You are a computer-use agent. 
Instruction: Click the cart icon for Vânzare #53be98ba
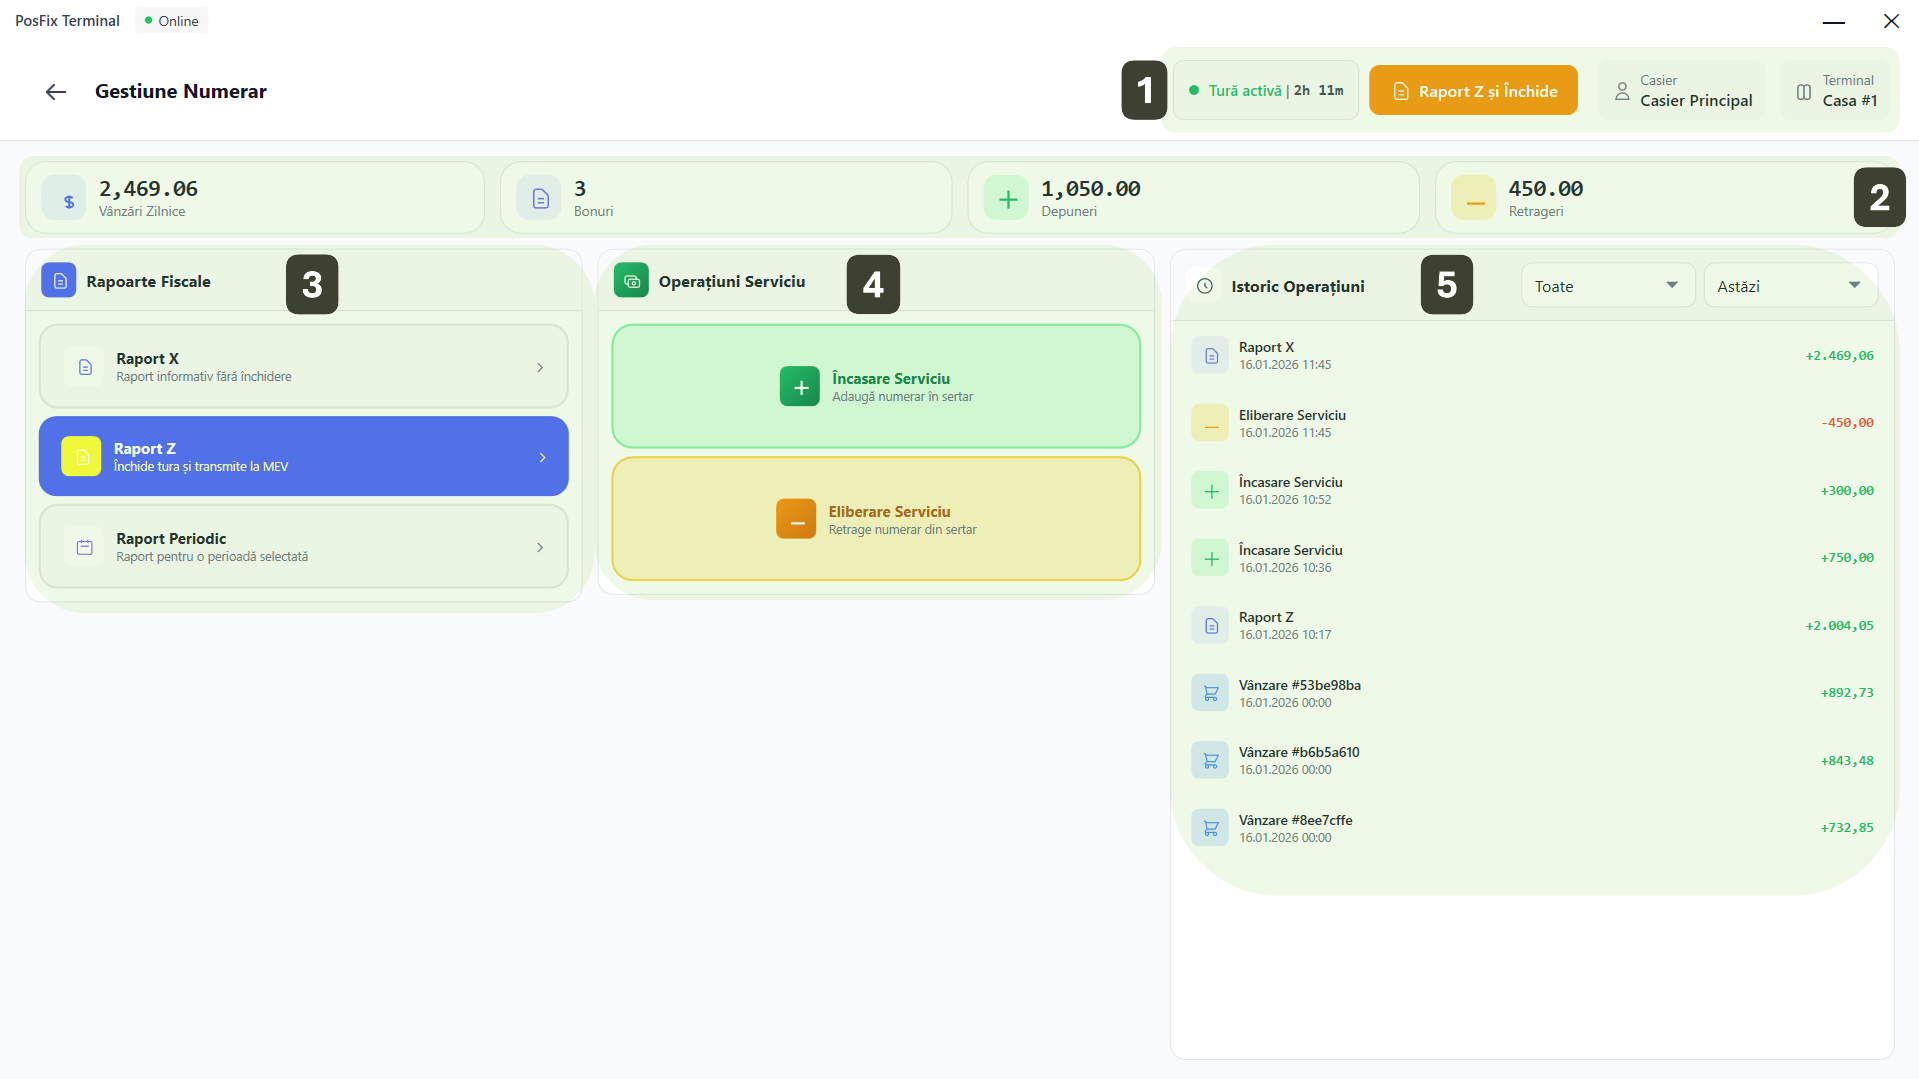tap(1210, 693)
